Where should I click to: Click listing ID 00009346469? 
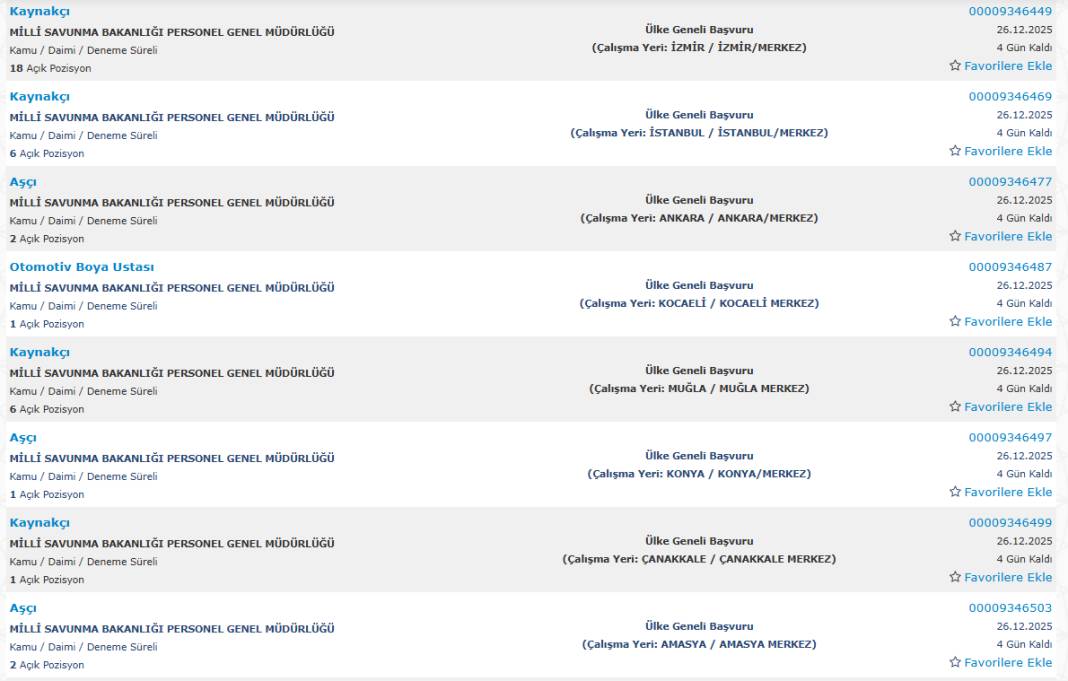point(1010,97)
